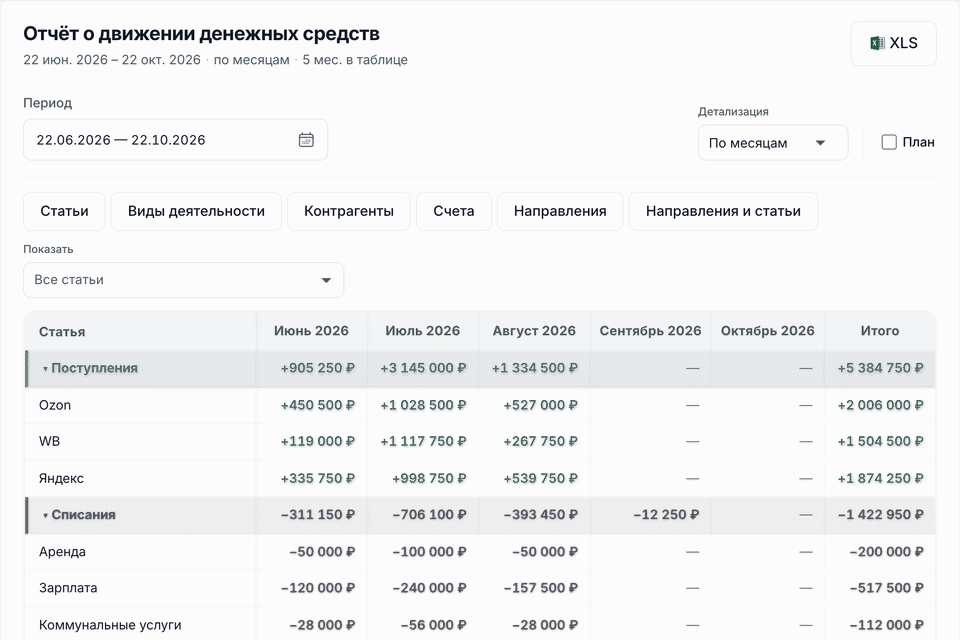
Task: Click Списания June value −311 150 ₽
Action: [x=318, y=514]
